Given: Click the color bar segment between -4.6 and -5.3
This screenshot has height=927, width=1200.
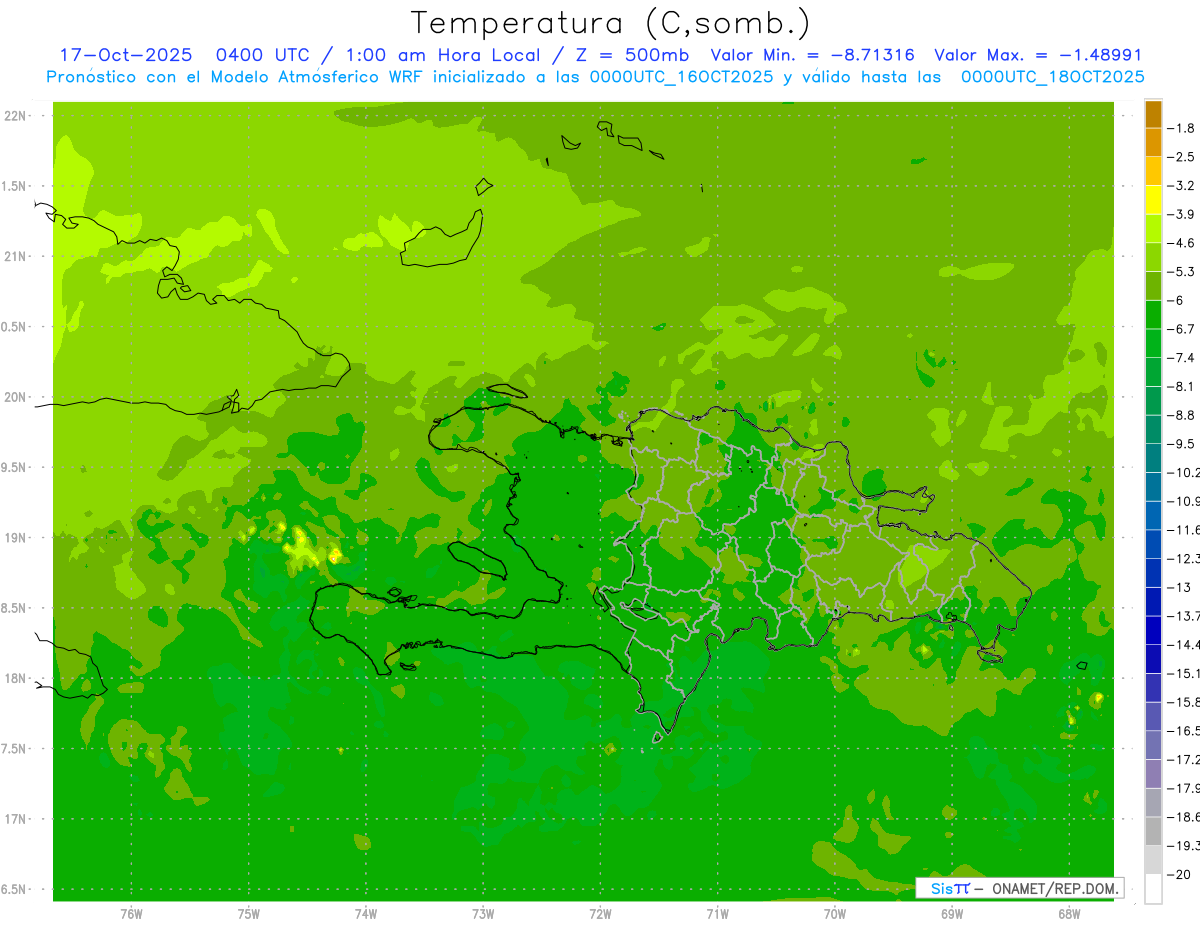Looking at the screenshot, I should click(1153, 257).
